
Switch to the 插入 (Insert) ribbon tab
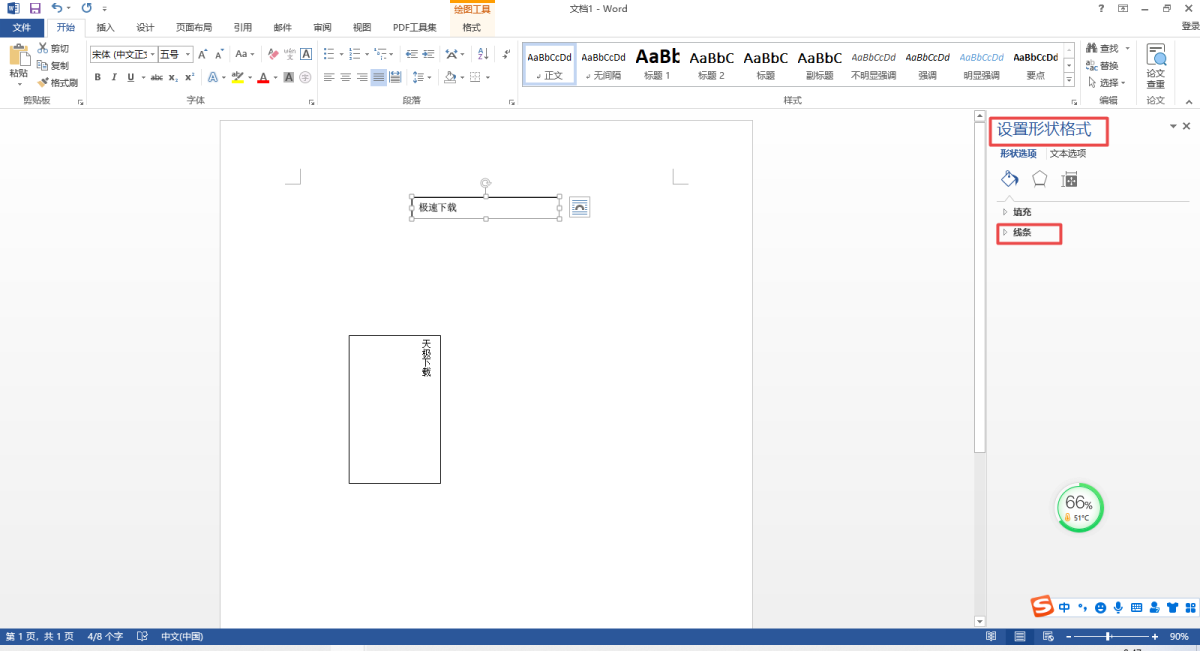point(105,27)
